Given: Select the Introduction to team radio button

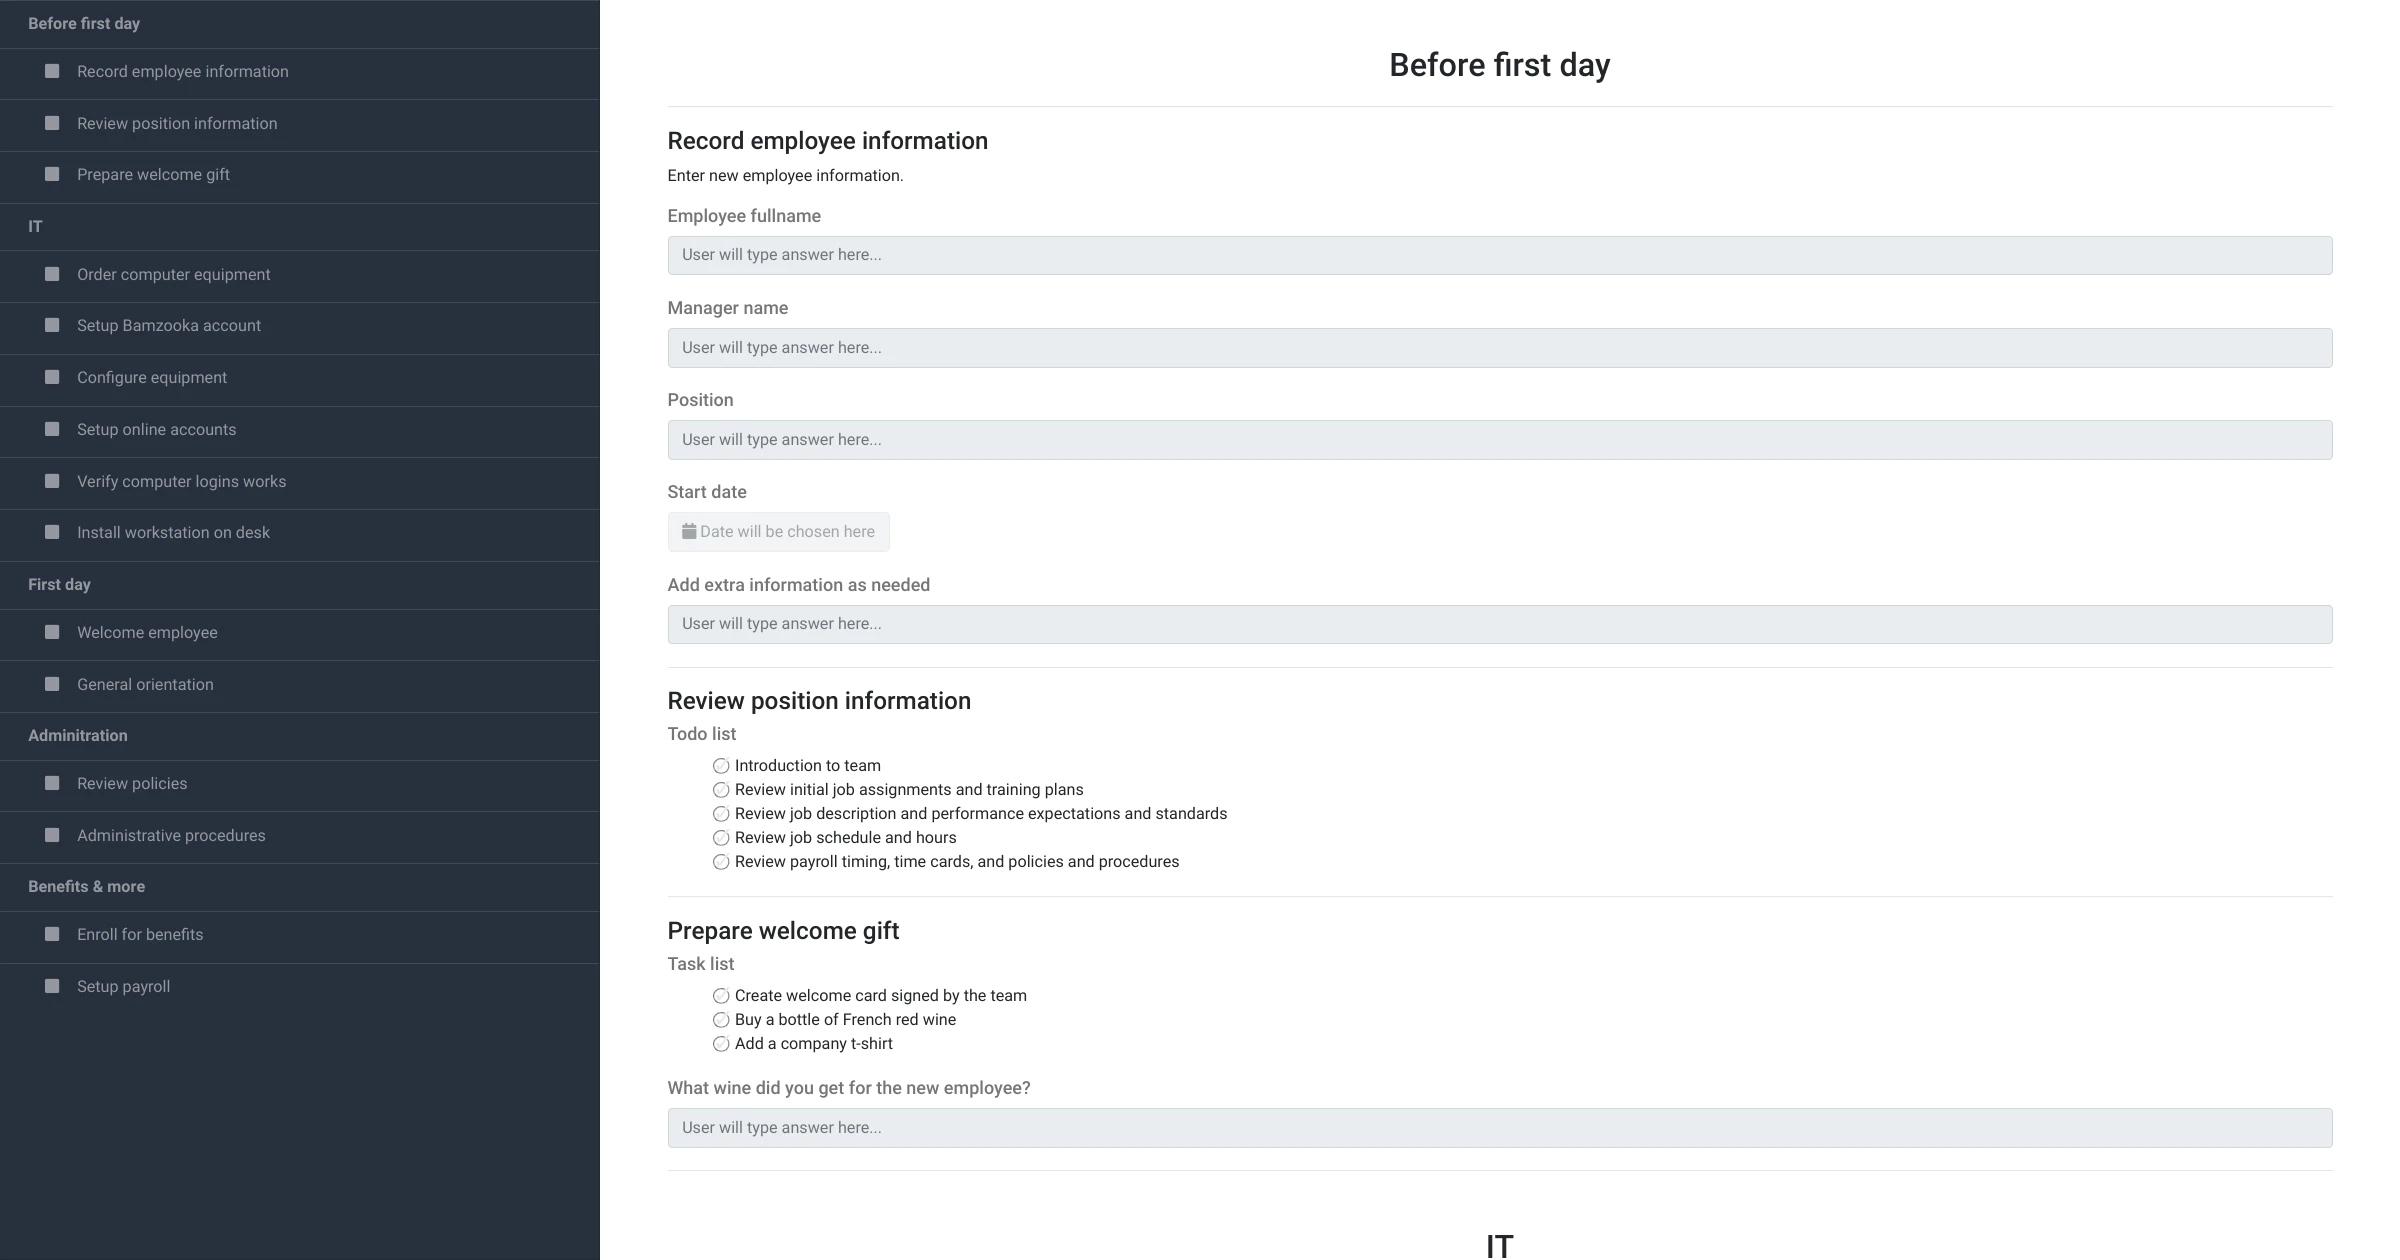Looking at the screenshot, I should [x=721, y=766].
